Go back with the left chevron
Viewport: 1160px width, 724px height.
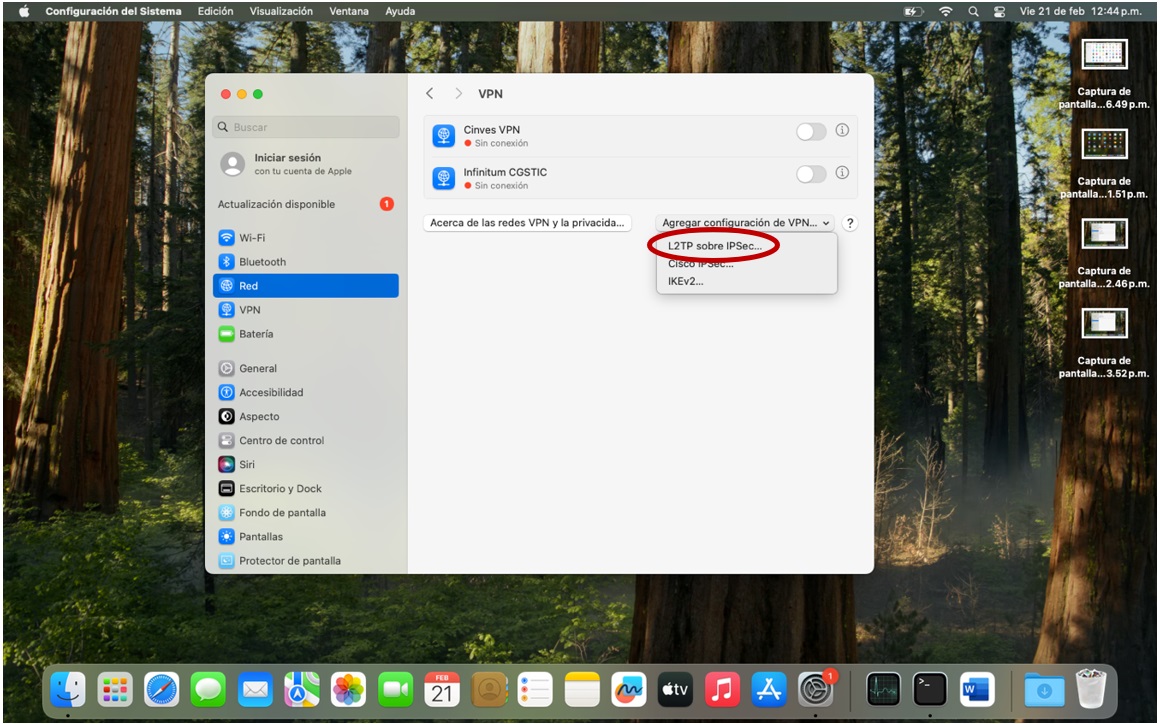430,94
